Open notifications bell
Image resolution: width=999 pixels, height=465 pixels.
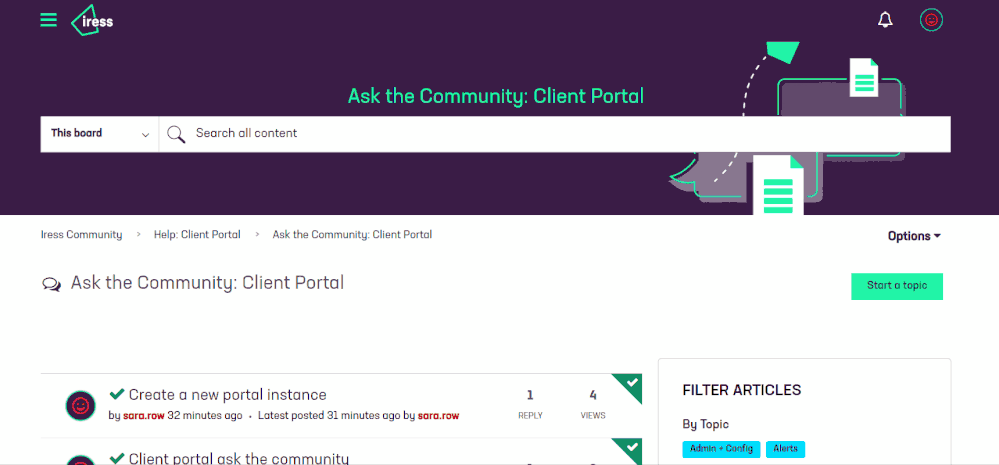click(885, 20)
